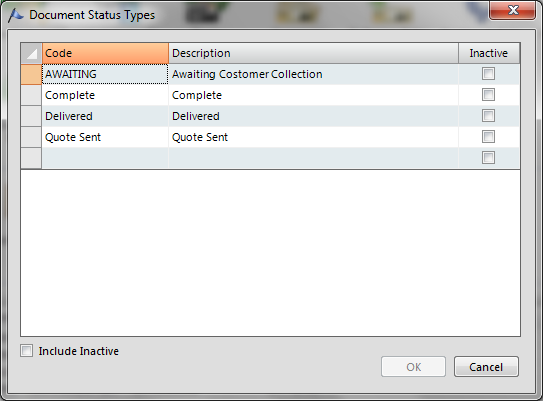Tick Inactive checkbox for Delivered row
The width and height of the screenshot is (543, 401).
(488, 116)
